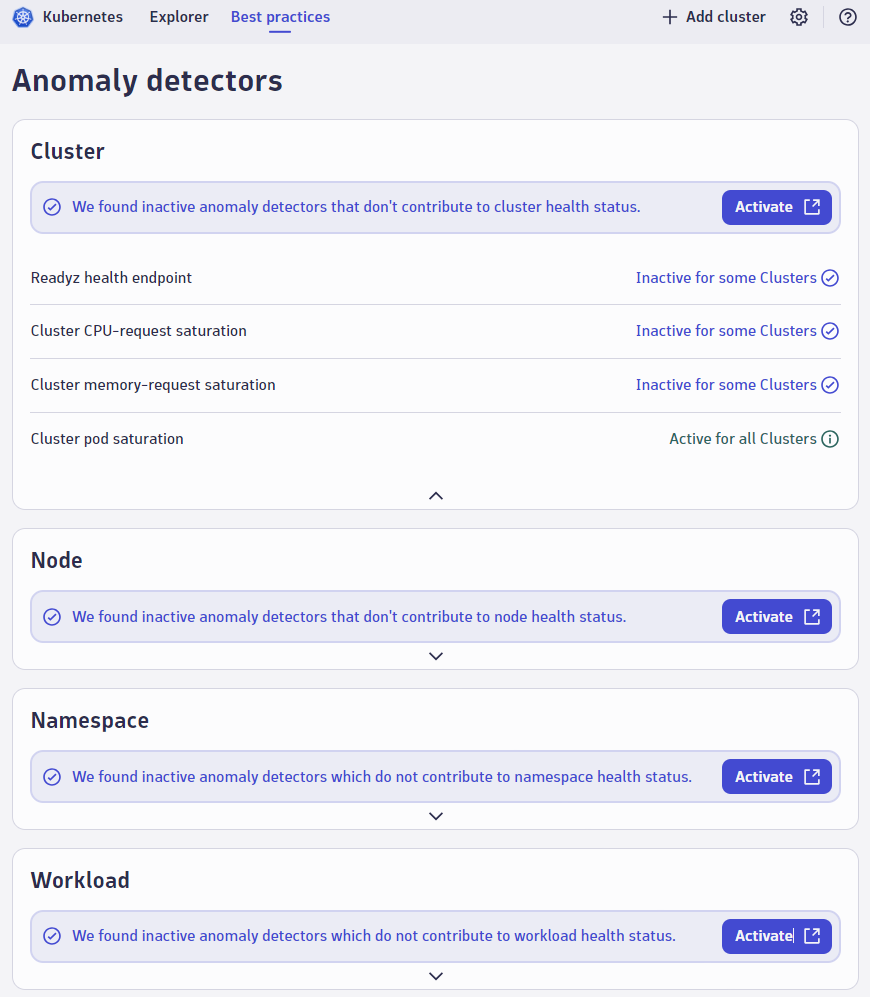Screen dimensions: 870x997
Task: Click the info icon beside Cluster pod saturation
Action: point(830,439)
